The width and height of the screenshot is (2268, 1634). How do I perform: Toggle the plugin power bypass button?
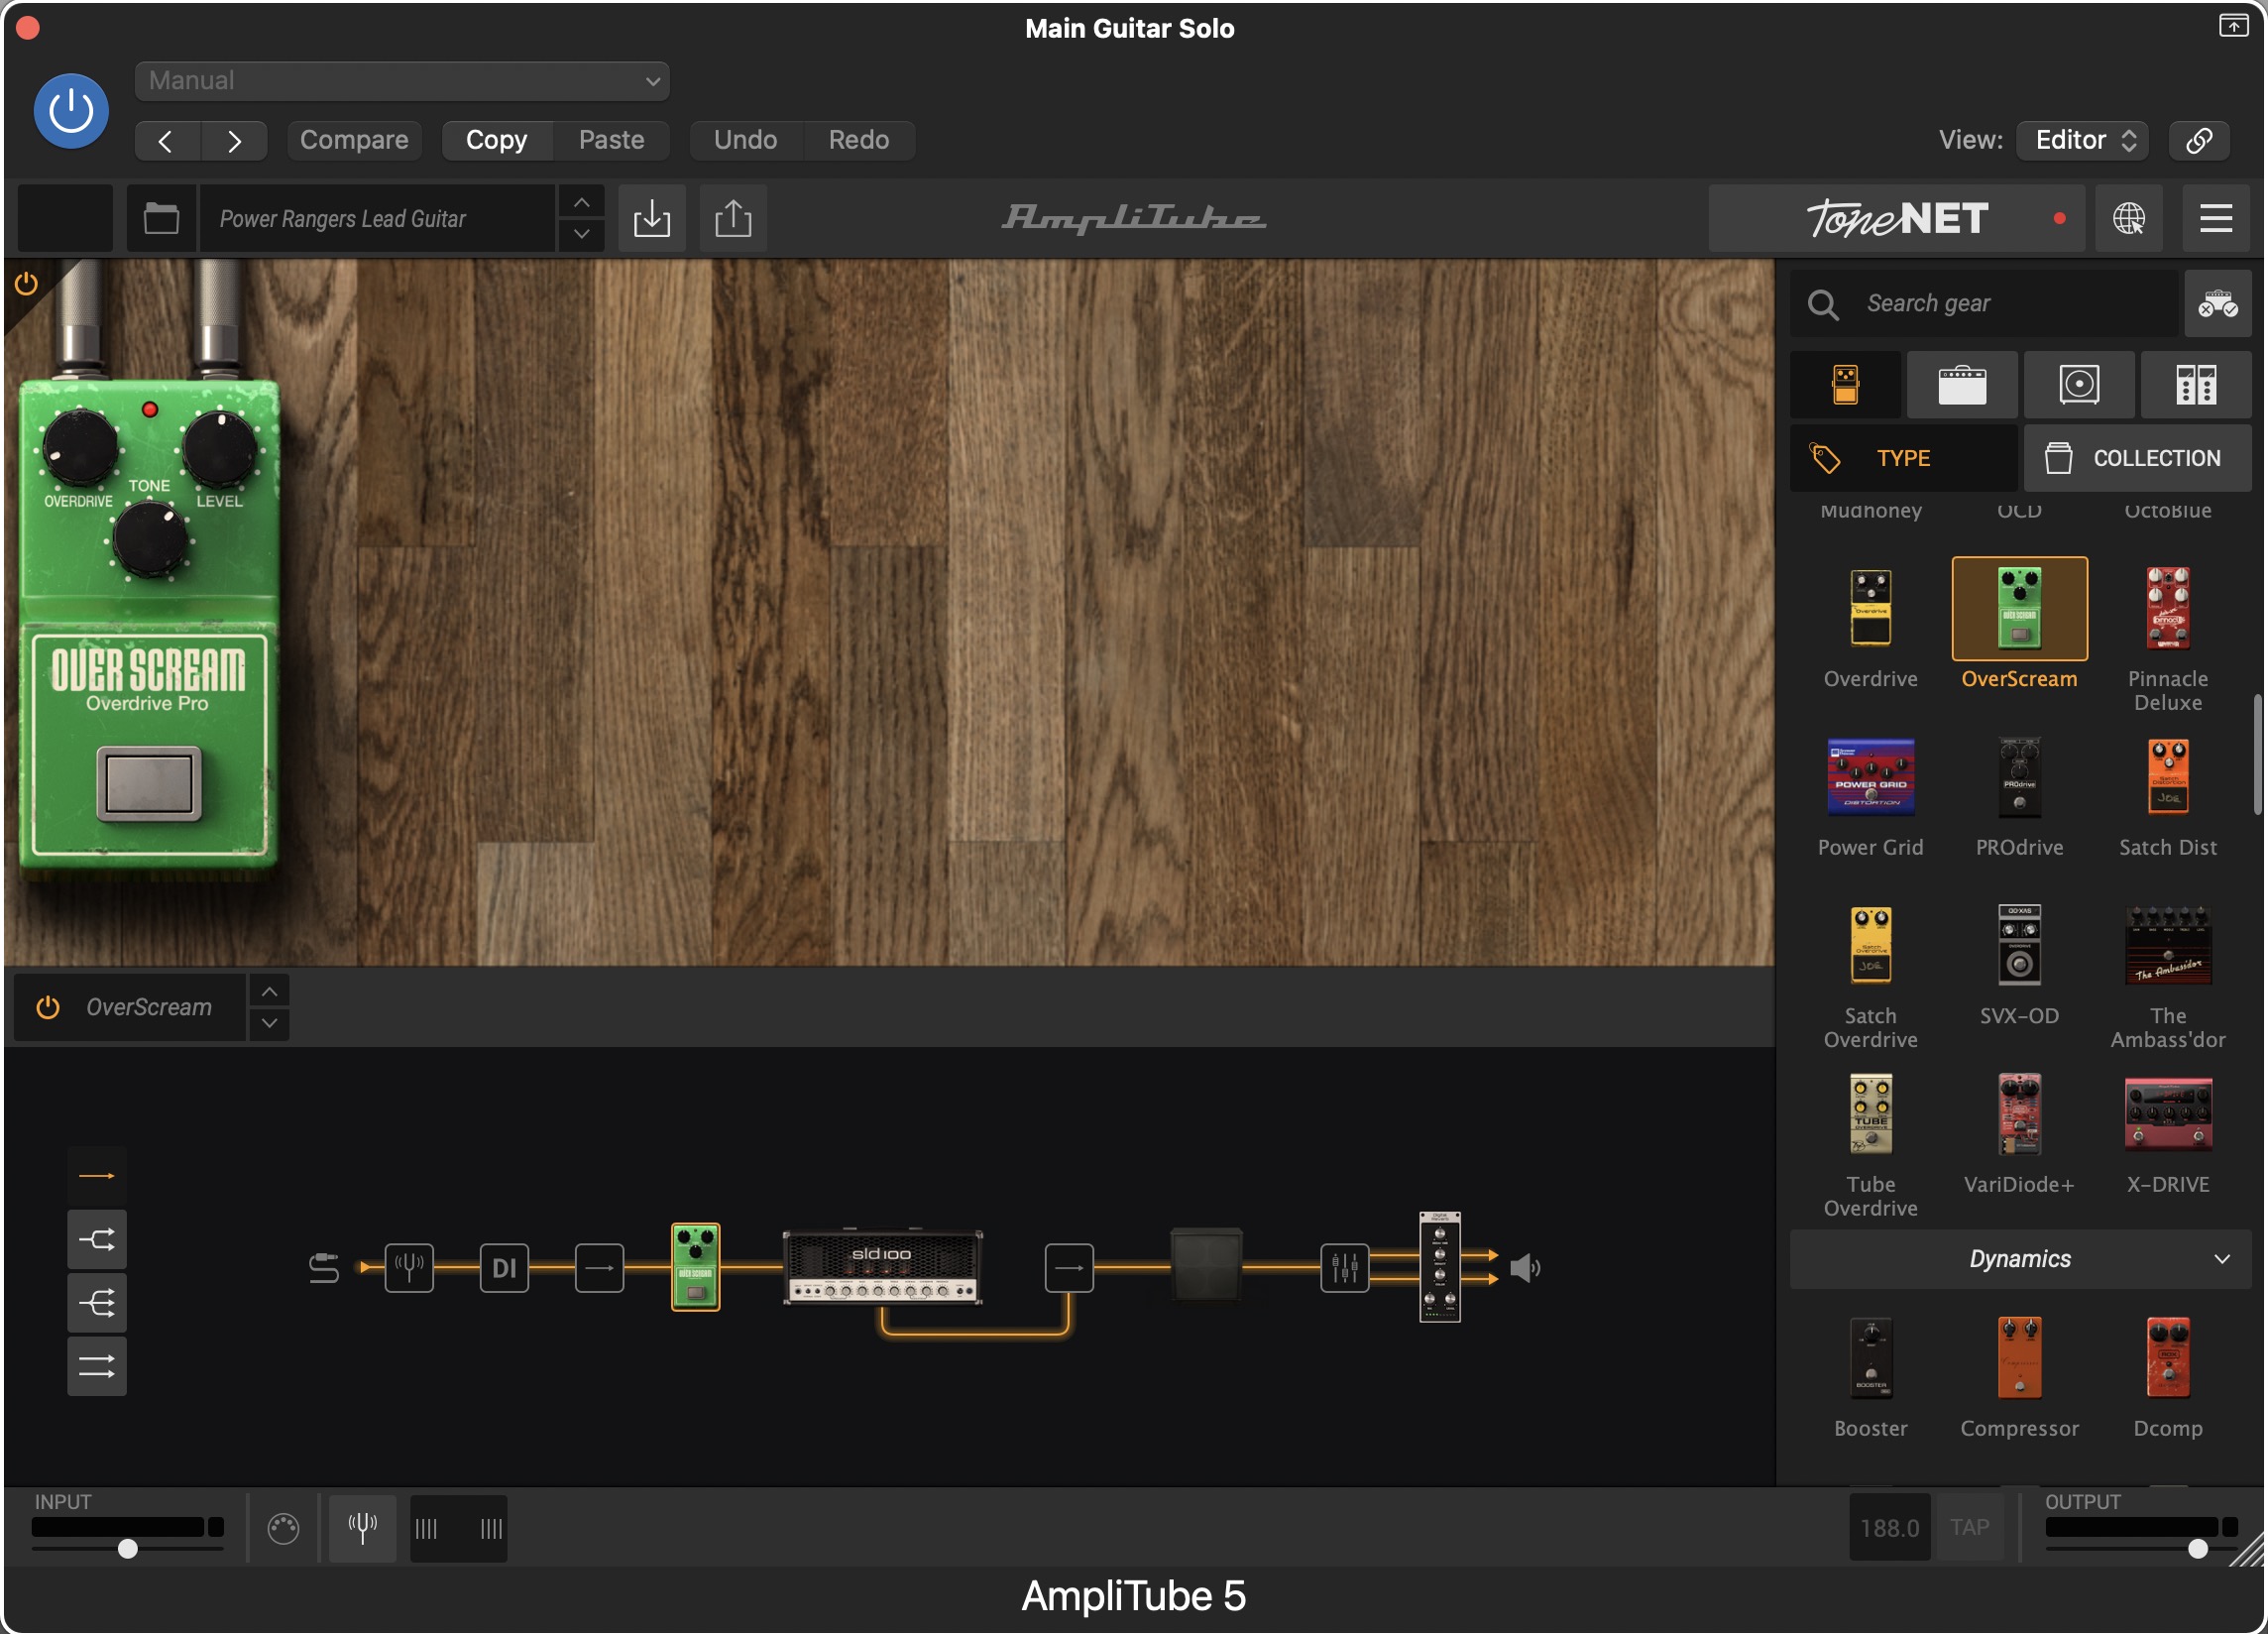click(71, 110)
